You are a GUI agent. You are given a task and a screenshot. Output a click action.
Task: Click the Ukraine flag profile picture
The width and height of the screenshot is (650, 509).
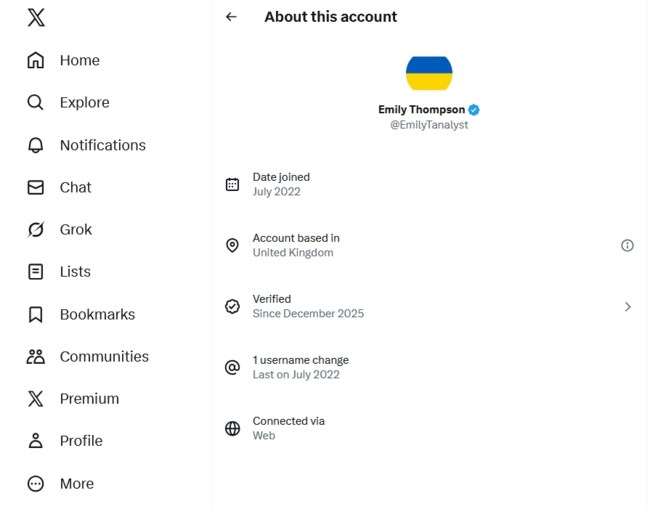(x=429, y=73)
